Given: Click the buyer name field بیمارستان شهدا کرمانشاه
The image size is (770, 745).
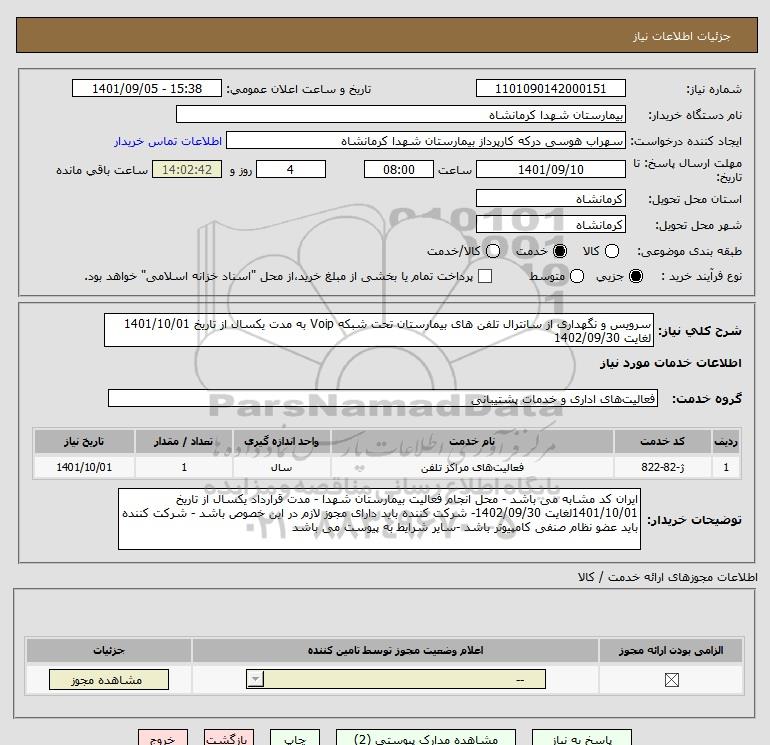Looking at the screenshot, I should 401,114.
